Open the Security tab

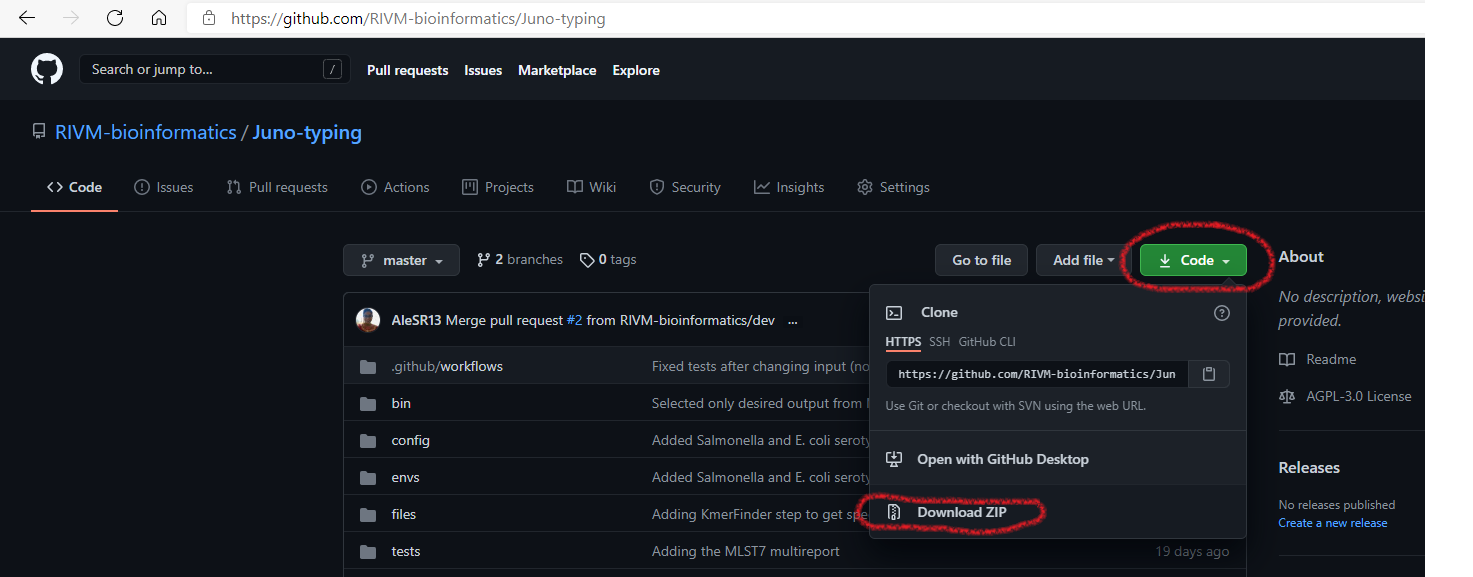[685, 187]
